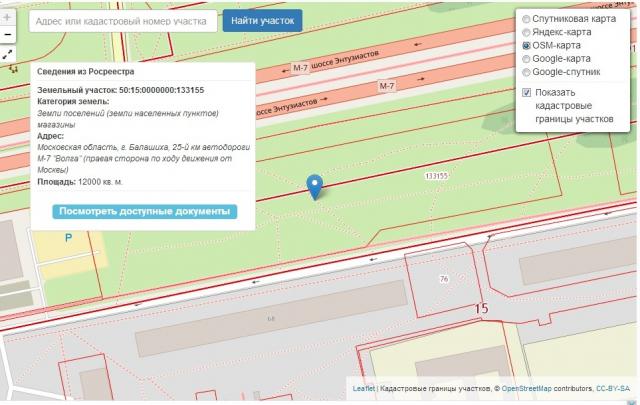The width and height of the screenshot is (640, 405).
Task: Open the OpenStreetMap contributors link
Action: [534, 388]
